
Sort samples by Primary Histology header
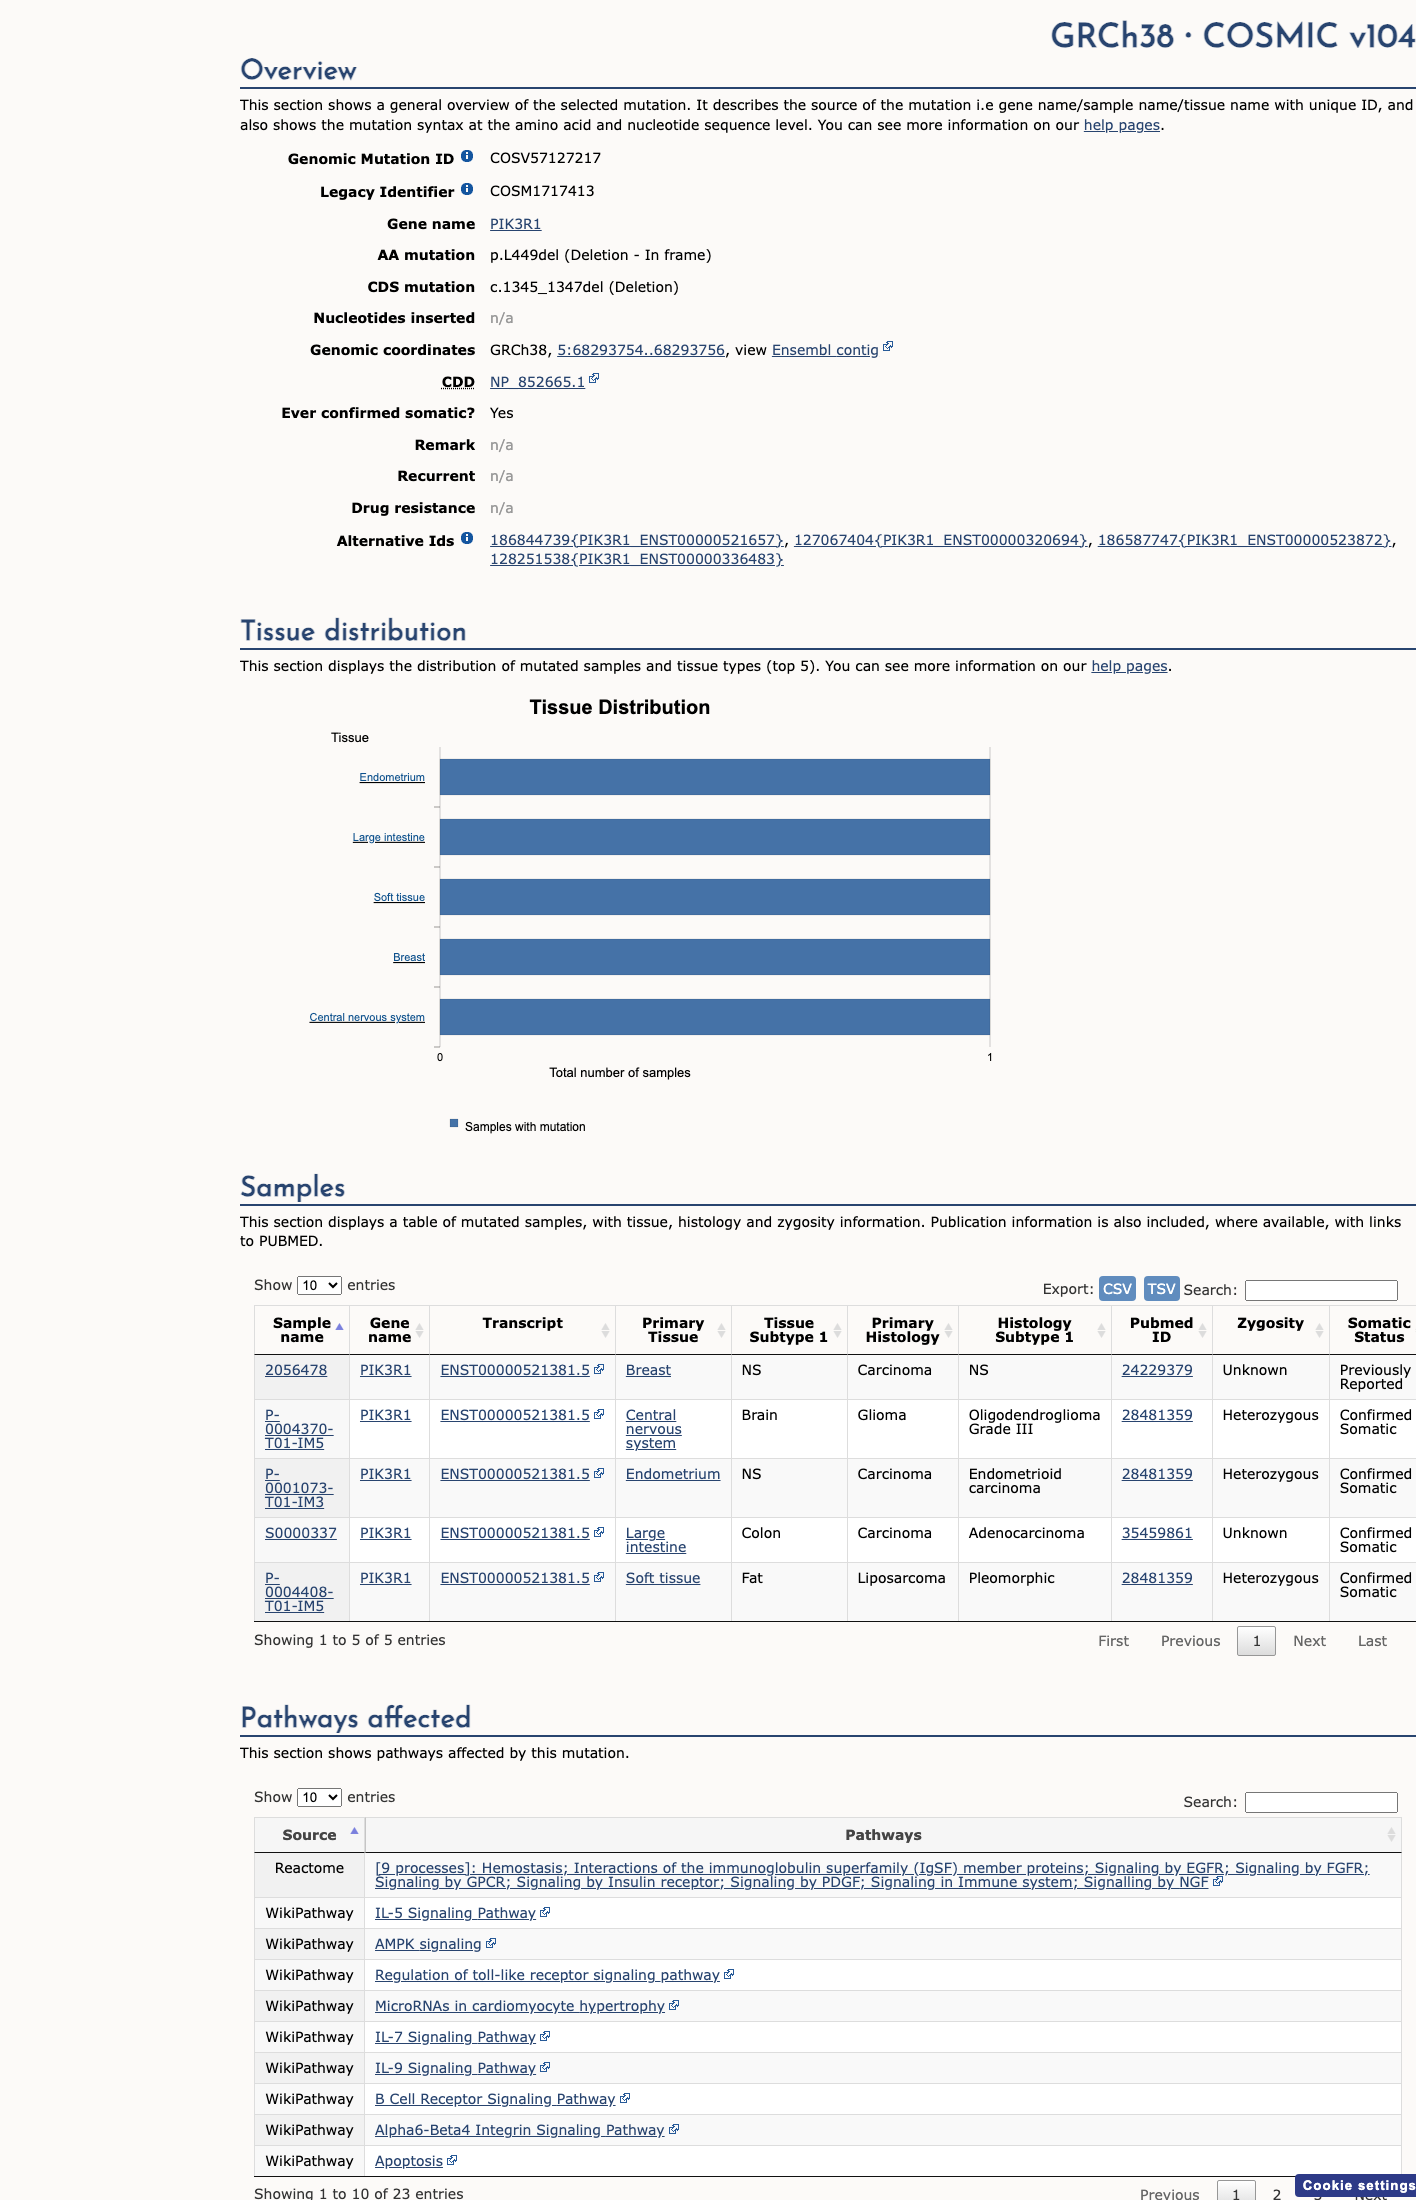(902, 1330)
